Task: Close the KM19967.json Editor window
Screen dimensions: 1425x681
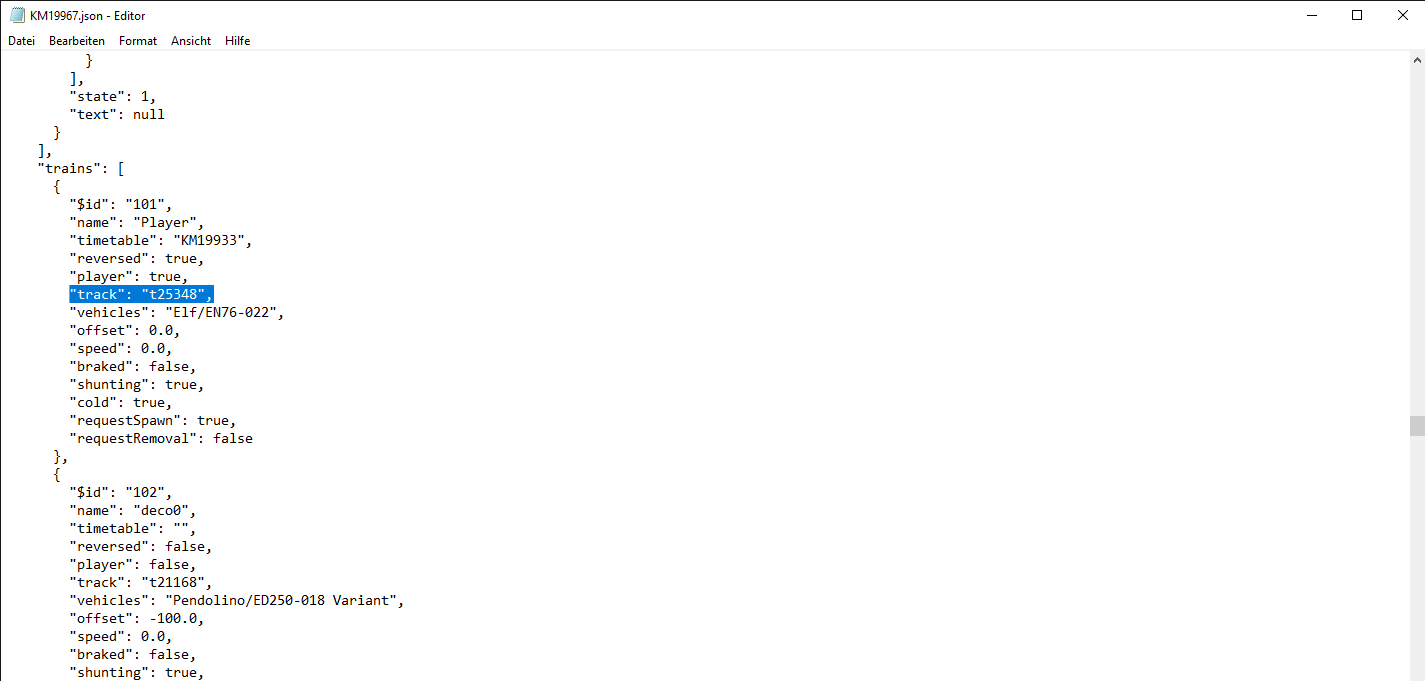Action: pos(1402,15)
